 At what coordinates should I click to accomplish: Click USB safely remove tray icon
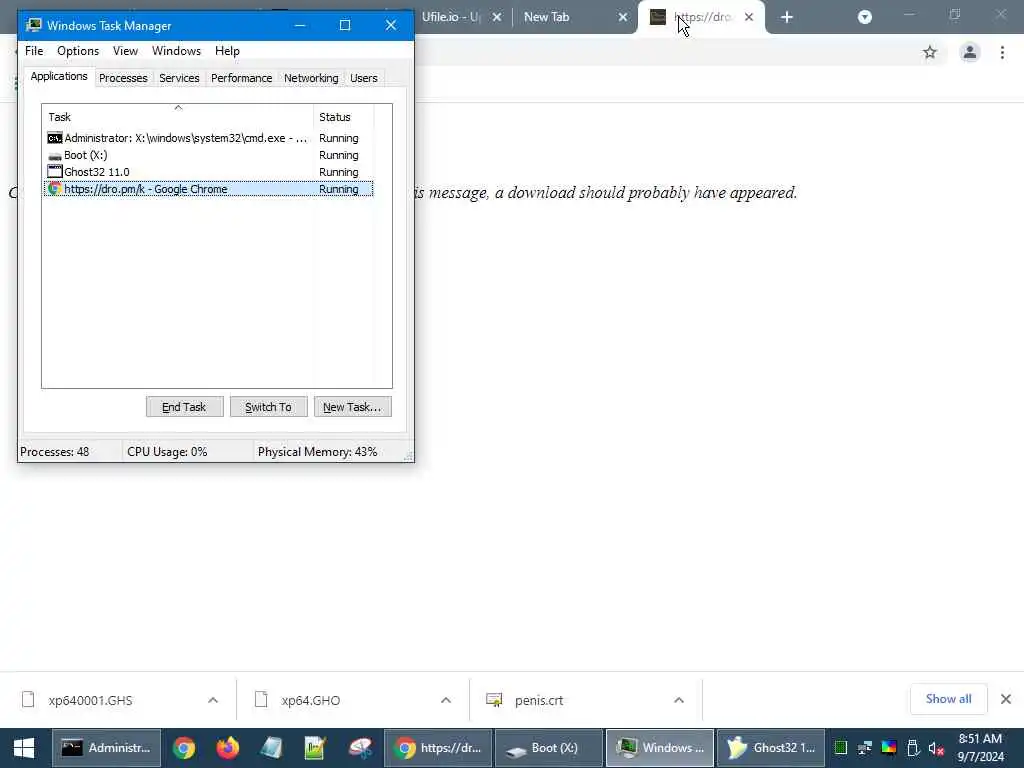(913, 748)
